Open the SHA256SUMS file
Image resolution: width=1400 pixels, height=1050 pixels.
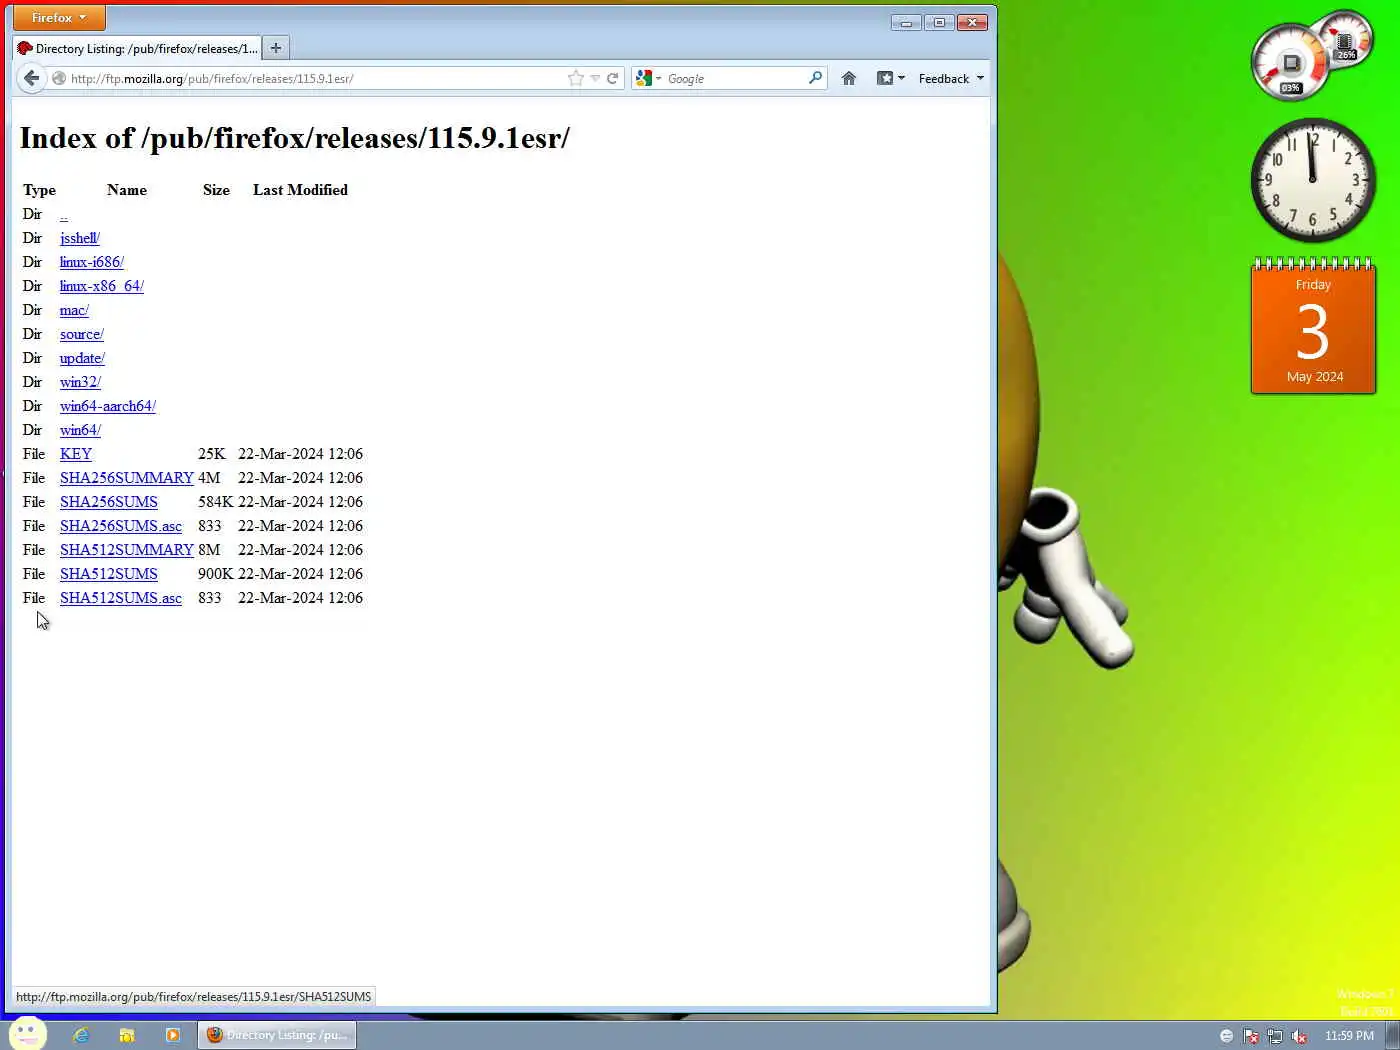tap(109, 502)
